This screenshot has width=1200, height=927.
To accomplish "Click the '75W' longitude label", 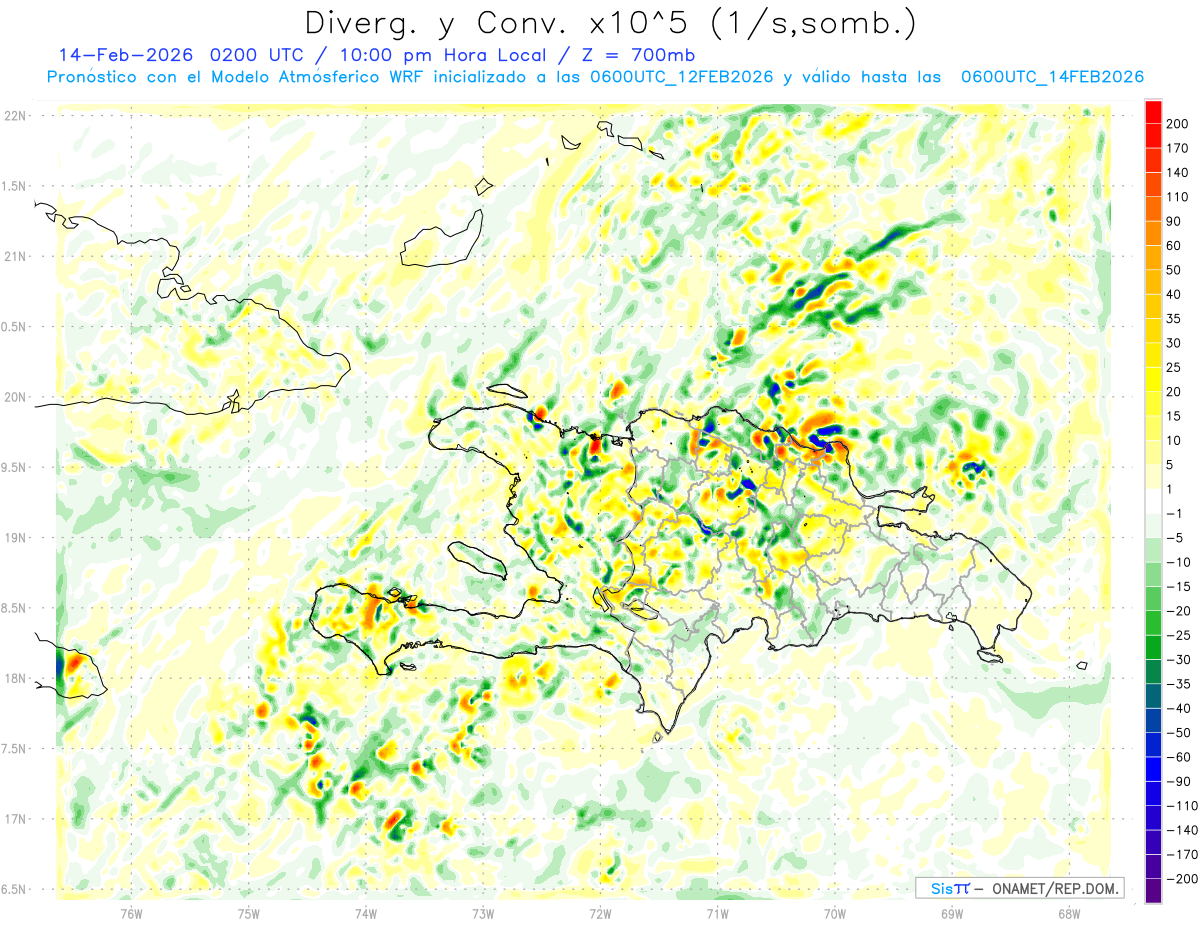I will (249, 913).
